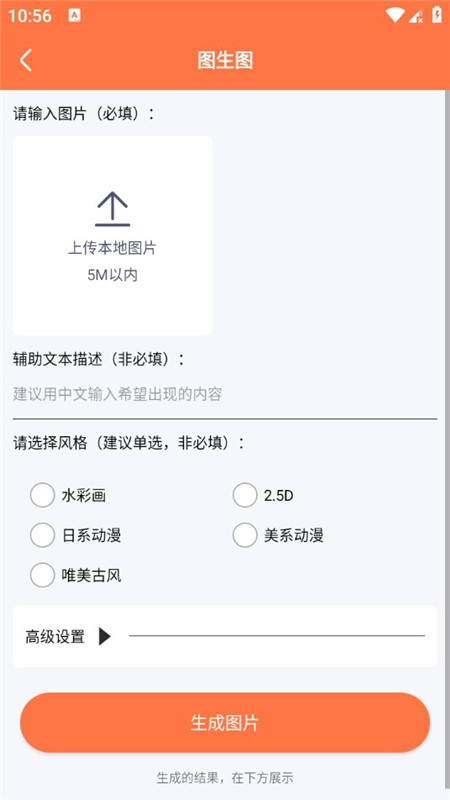Select the 唯美古风 style option
The height and width of the screenshot is (800, 450).
click(x=42, y=576)
